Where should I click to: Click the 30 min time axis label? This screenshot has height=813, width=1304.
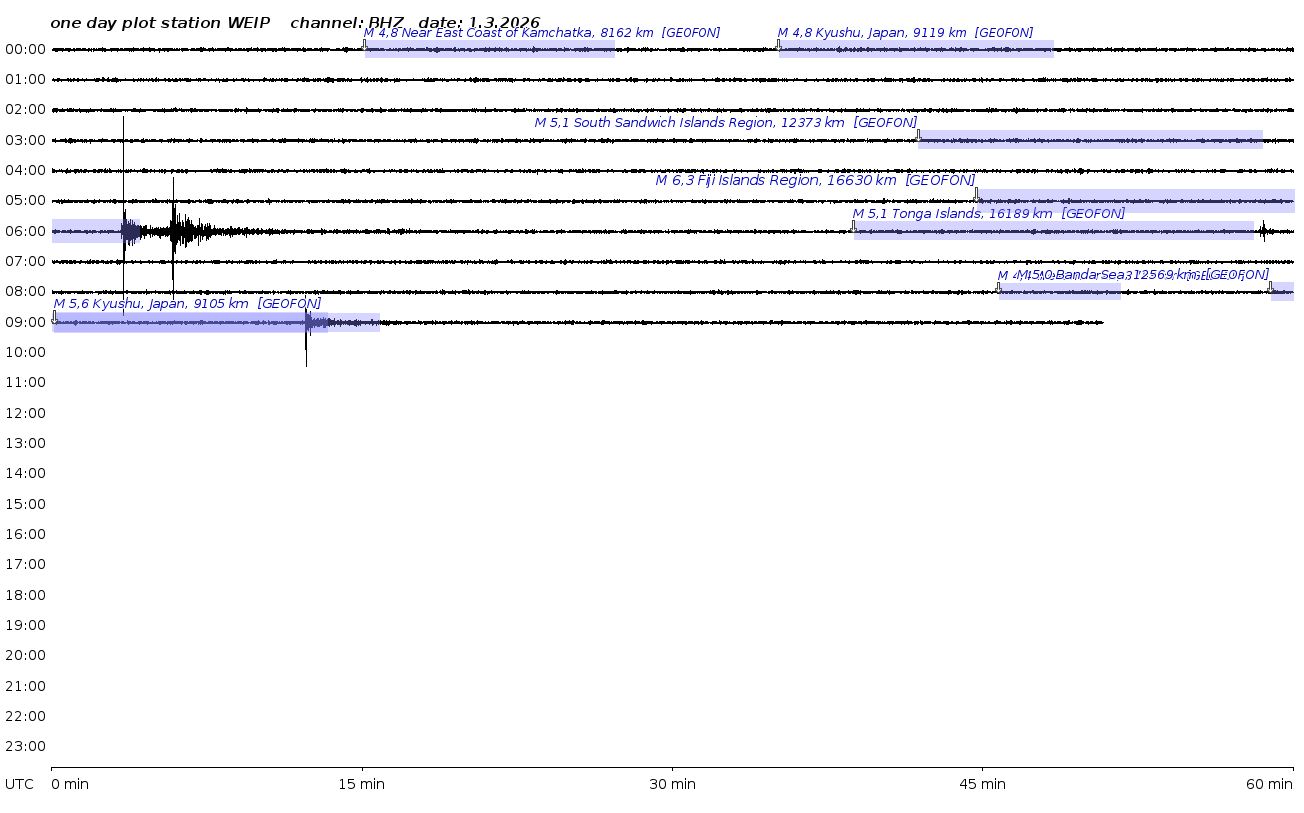pyautogui.click(x=672, y=784)
